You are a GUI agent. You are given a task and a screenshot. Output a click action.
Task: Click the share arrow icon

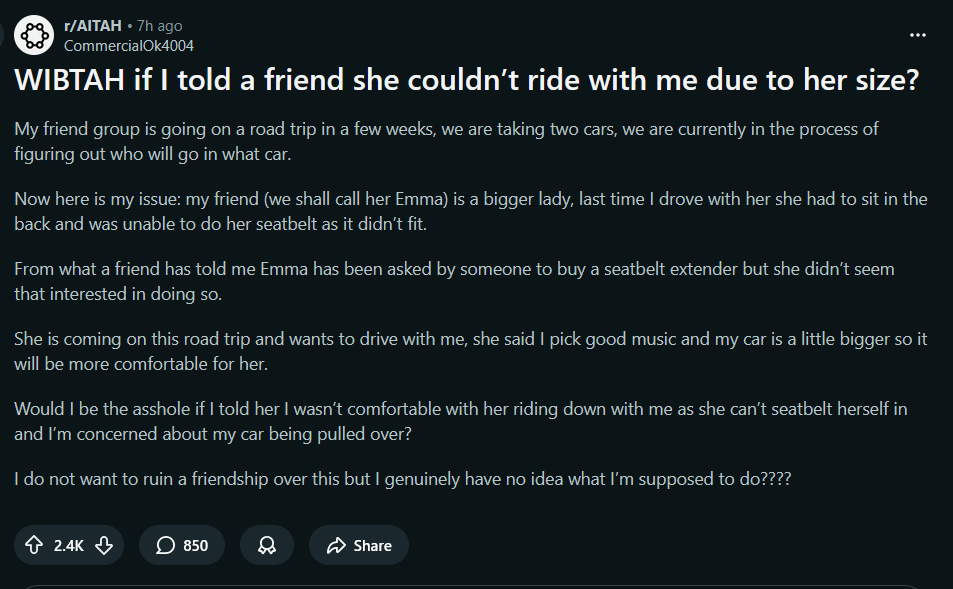pos(336,545)
